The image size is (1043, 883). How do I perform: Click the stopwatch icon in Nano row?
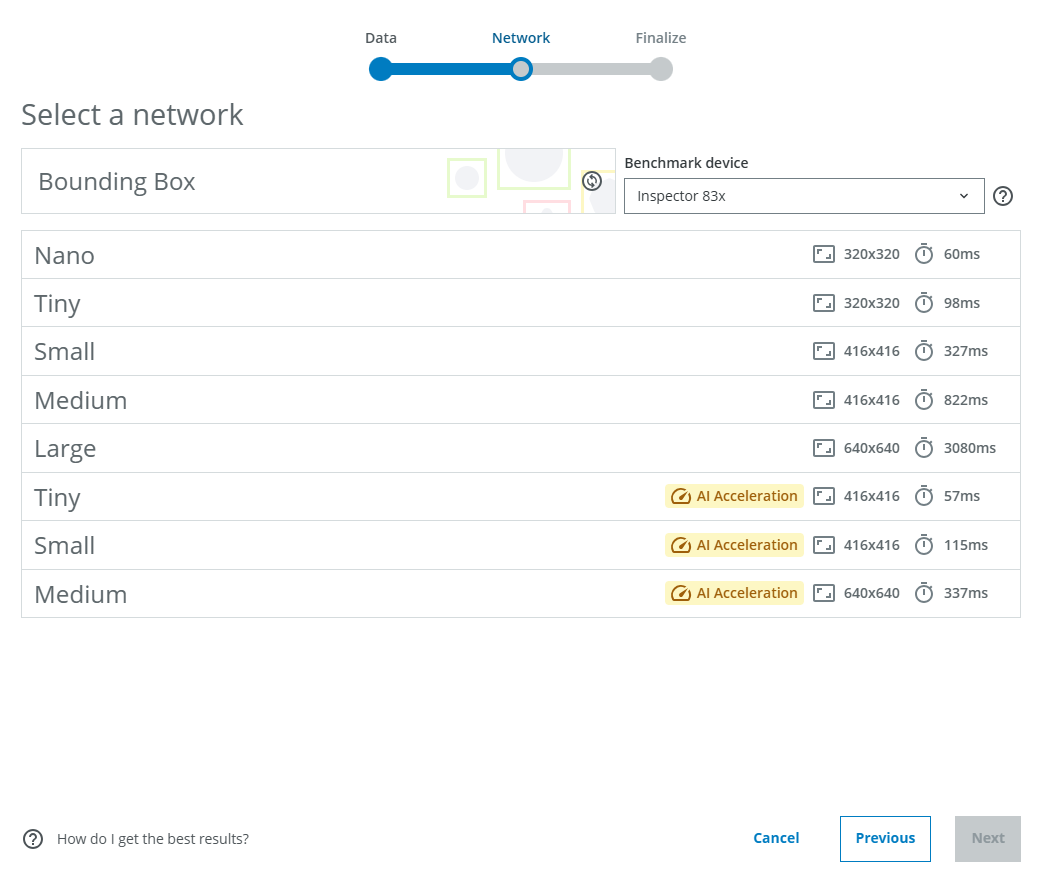coord(924,254)
